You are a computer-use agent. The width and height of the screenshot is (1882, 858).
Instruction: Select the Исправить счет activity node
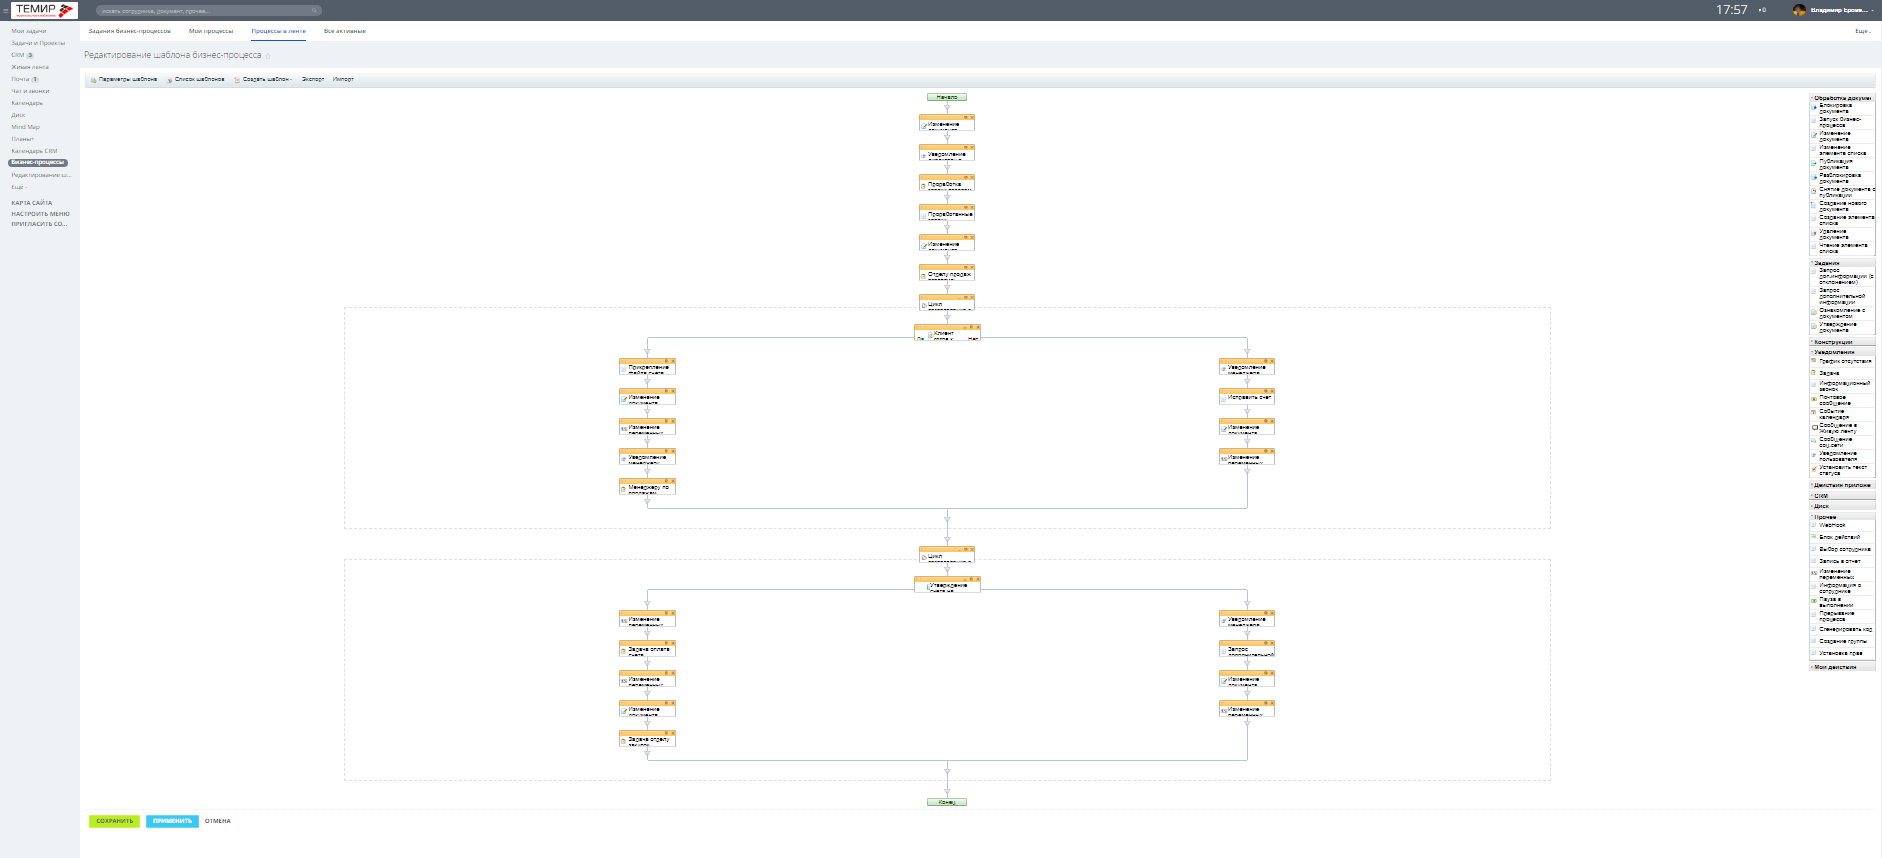(1247, 397)
